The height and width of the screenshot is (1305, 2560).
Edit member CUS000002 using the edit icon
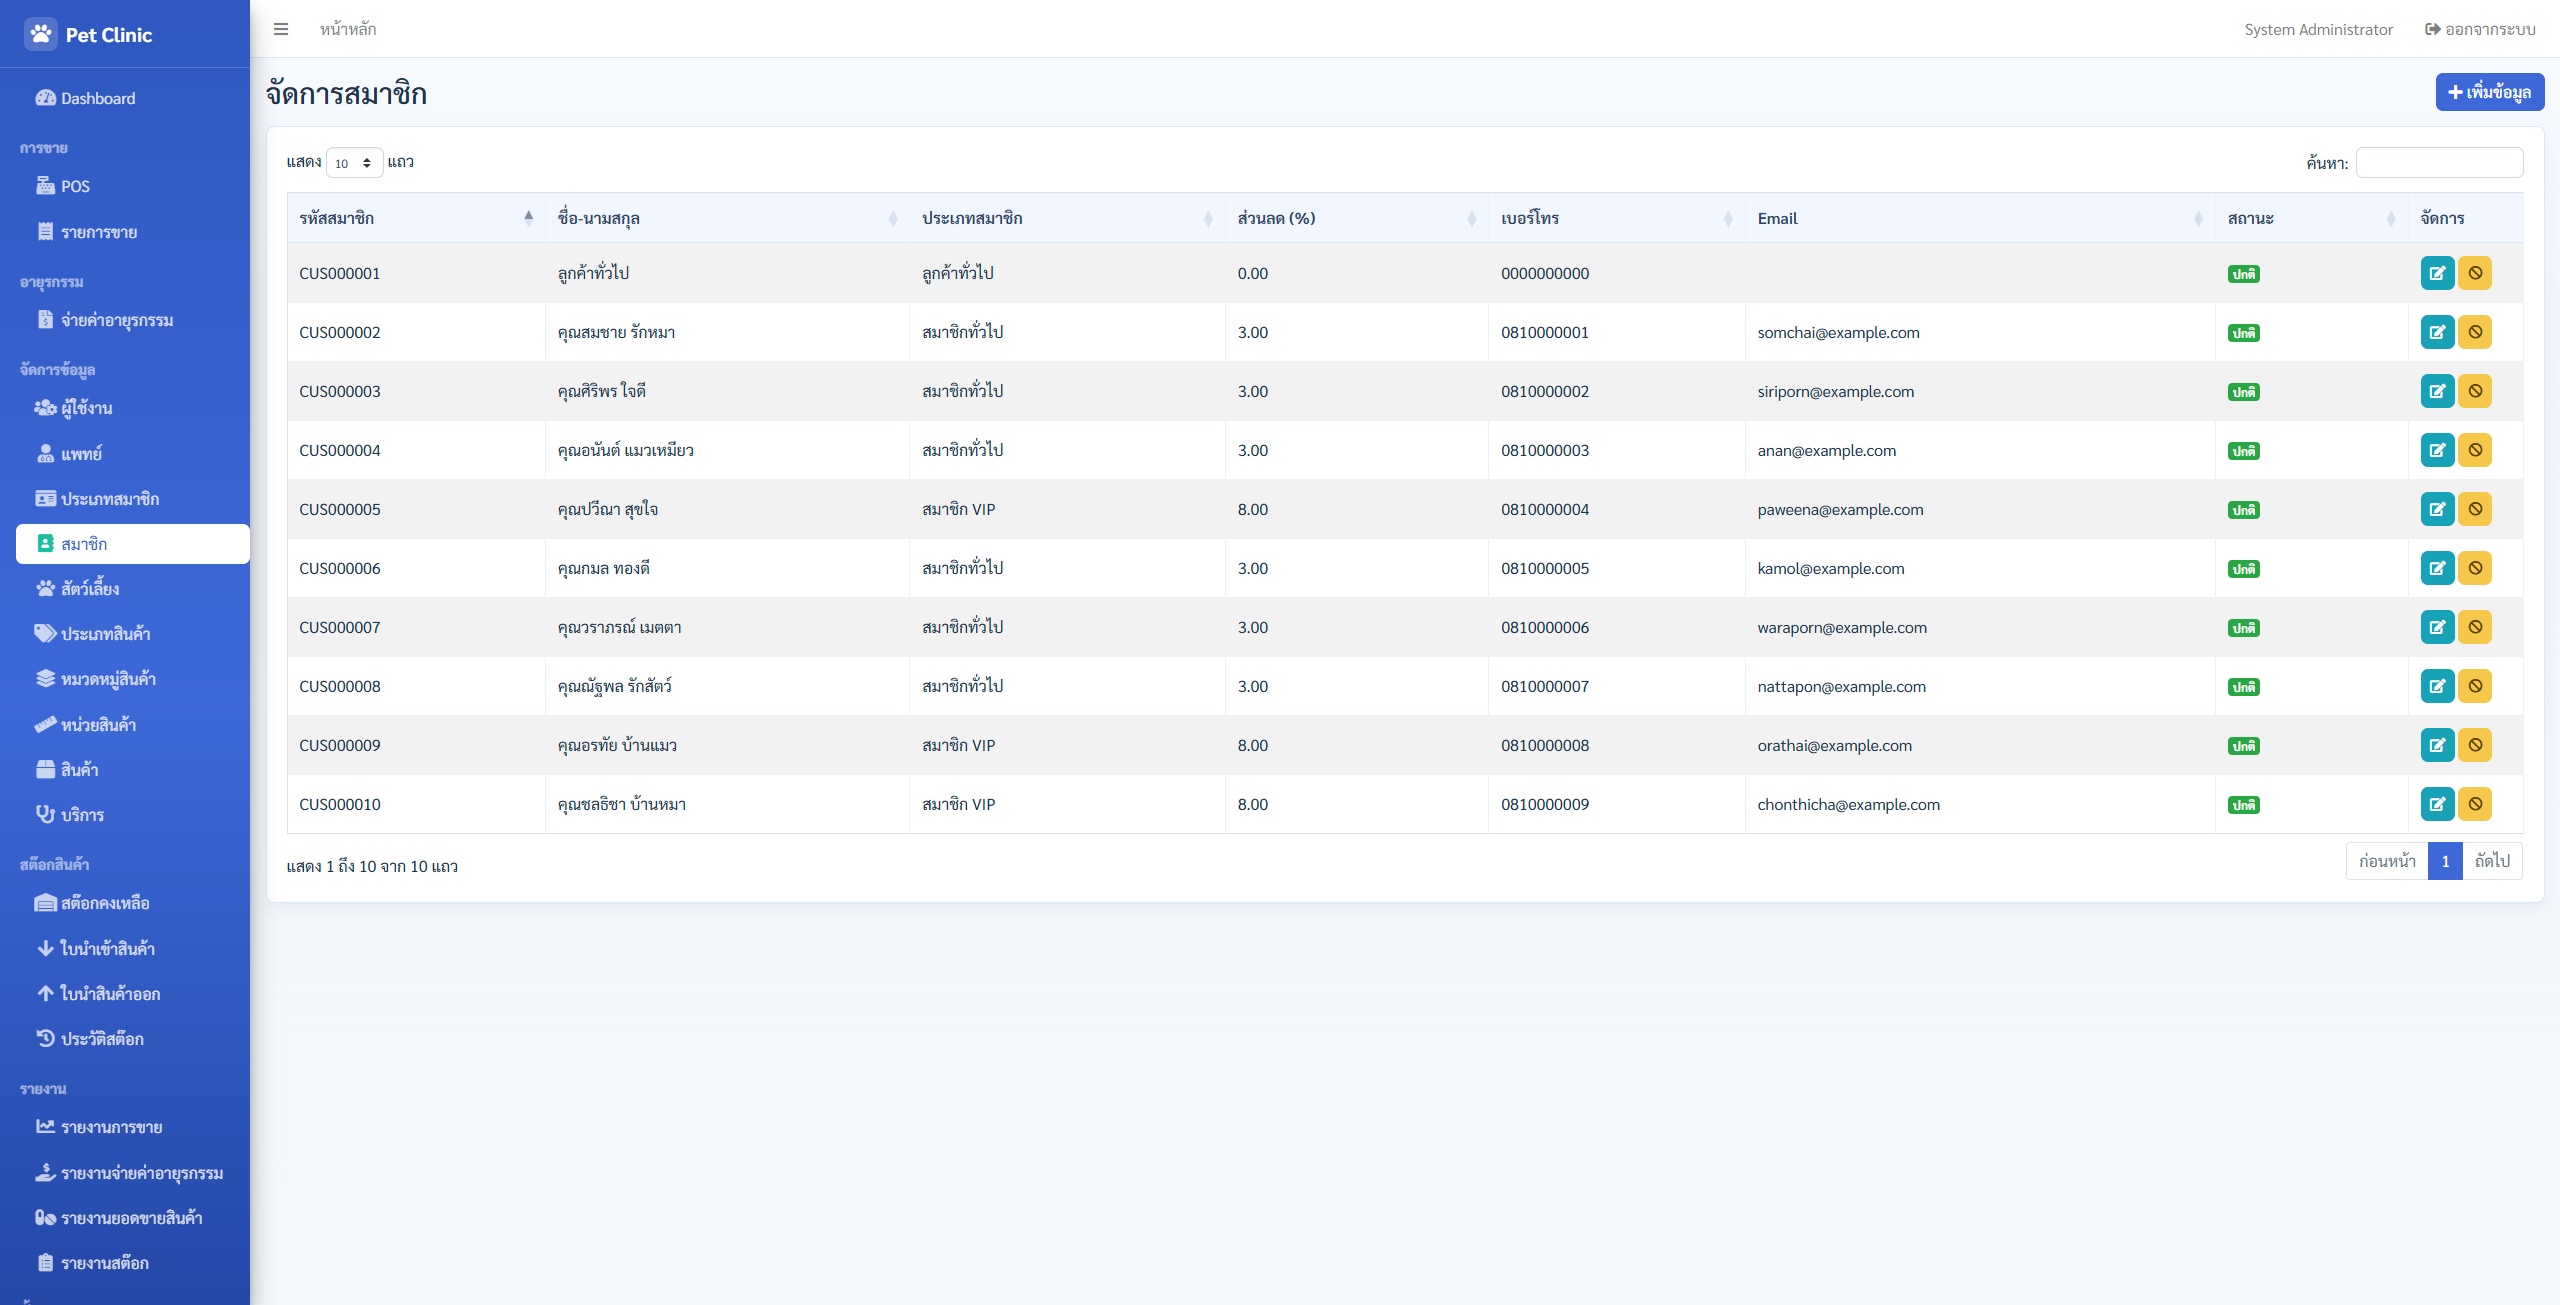click(2437, 332)
